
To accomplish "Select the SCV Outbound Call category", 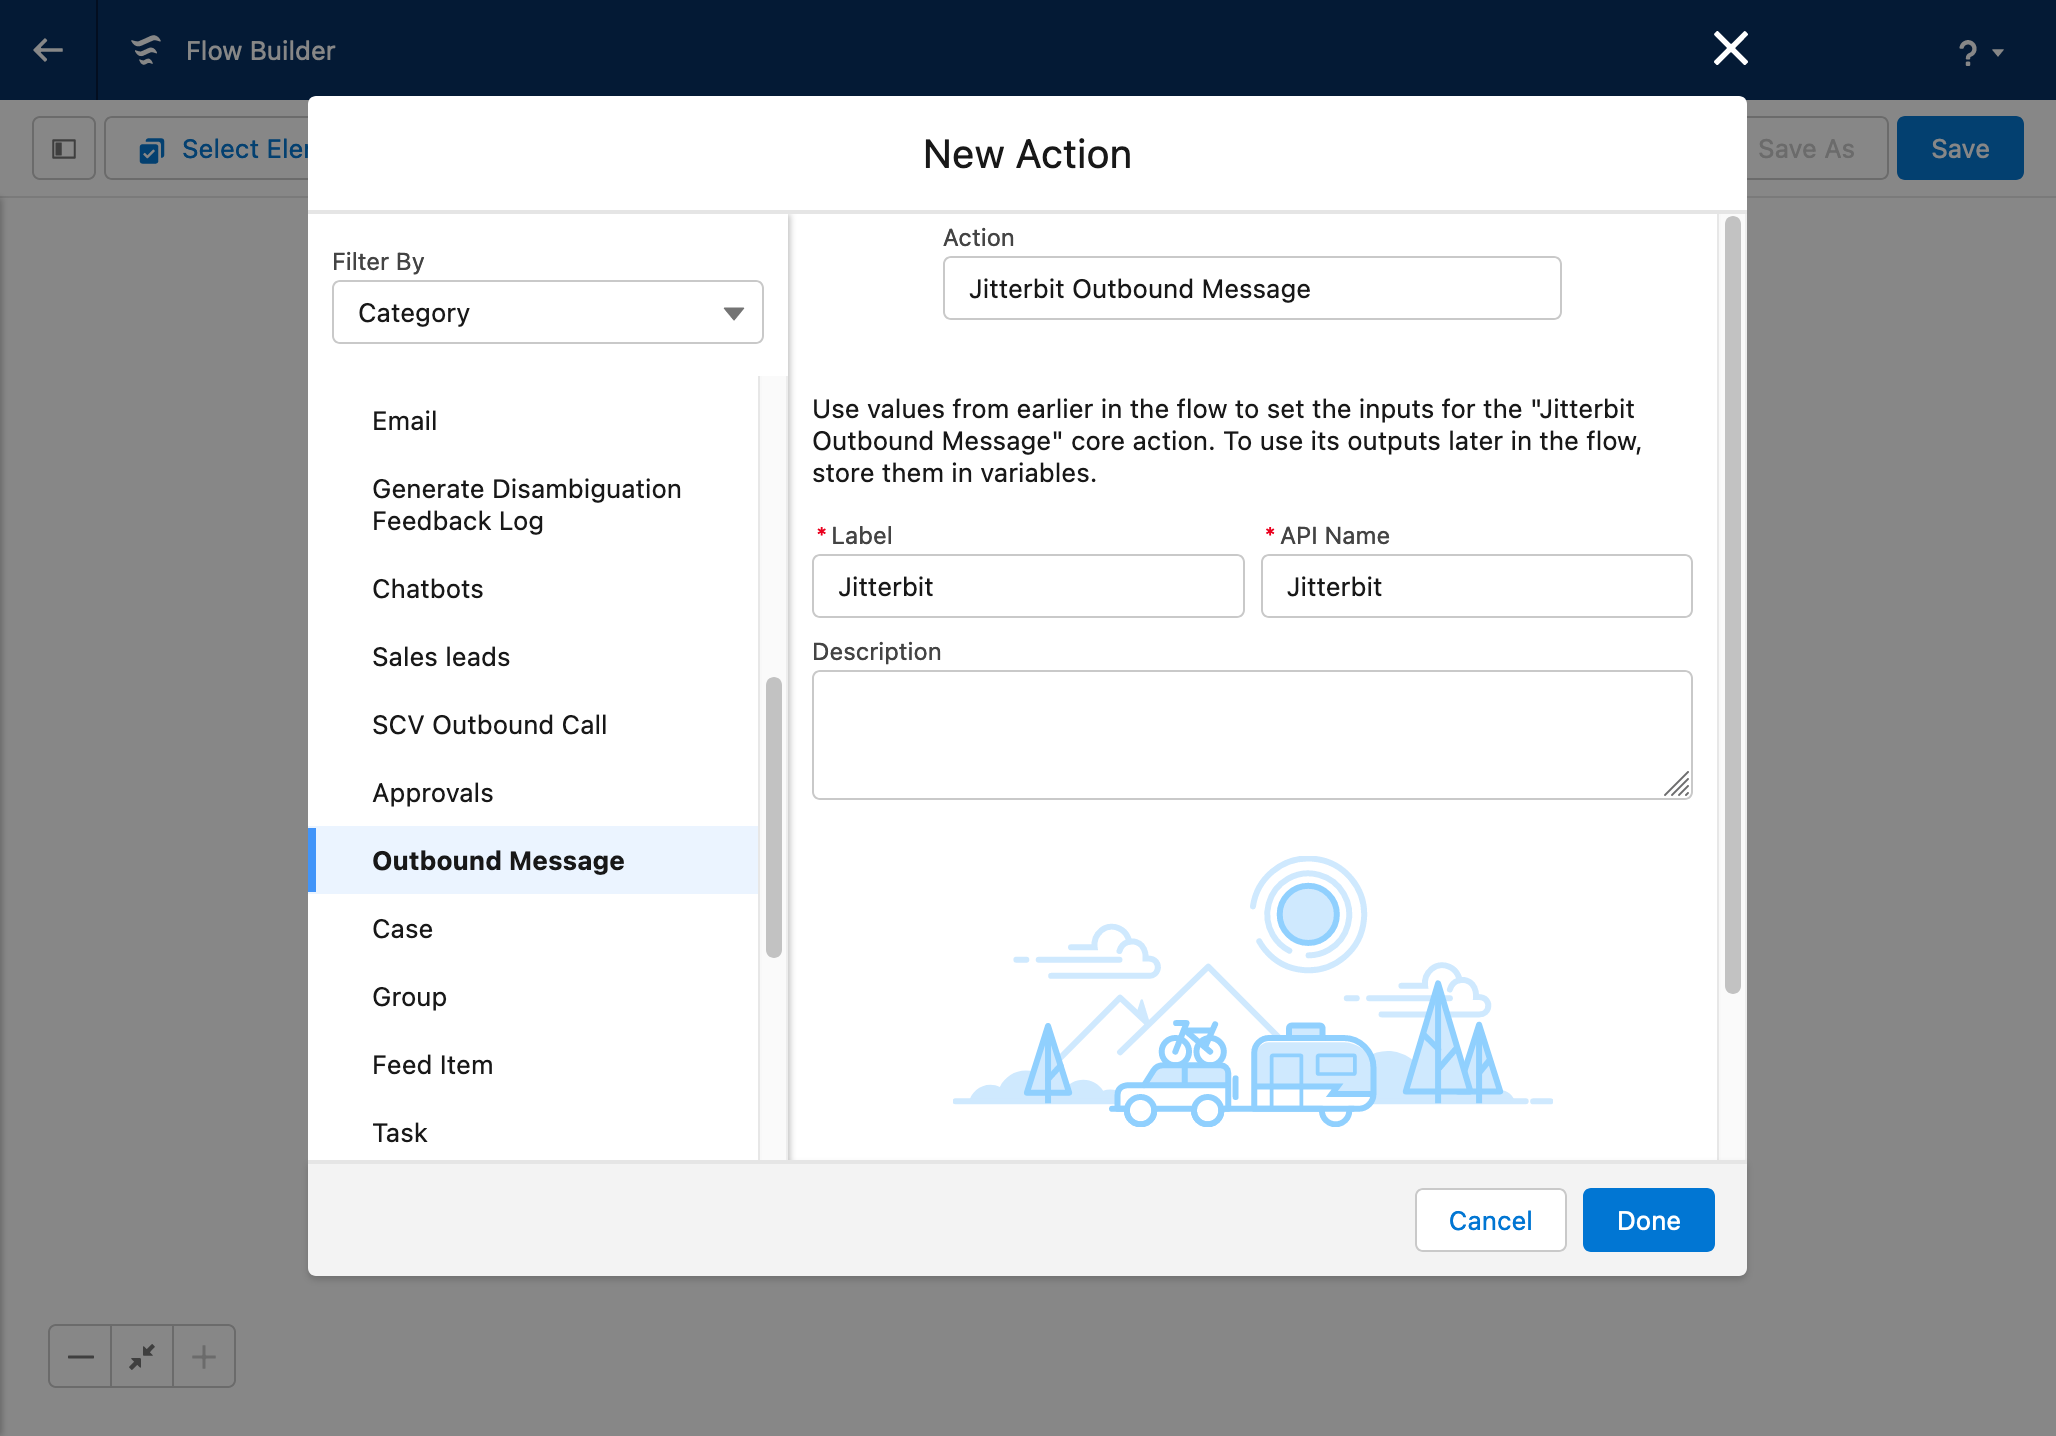I will (489, 725).
